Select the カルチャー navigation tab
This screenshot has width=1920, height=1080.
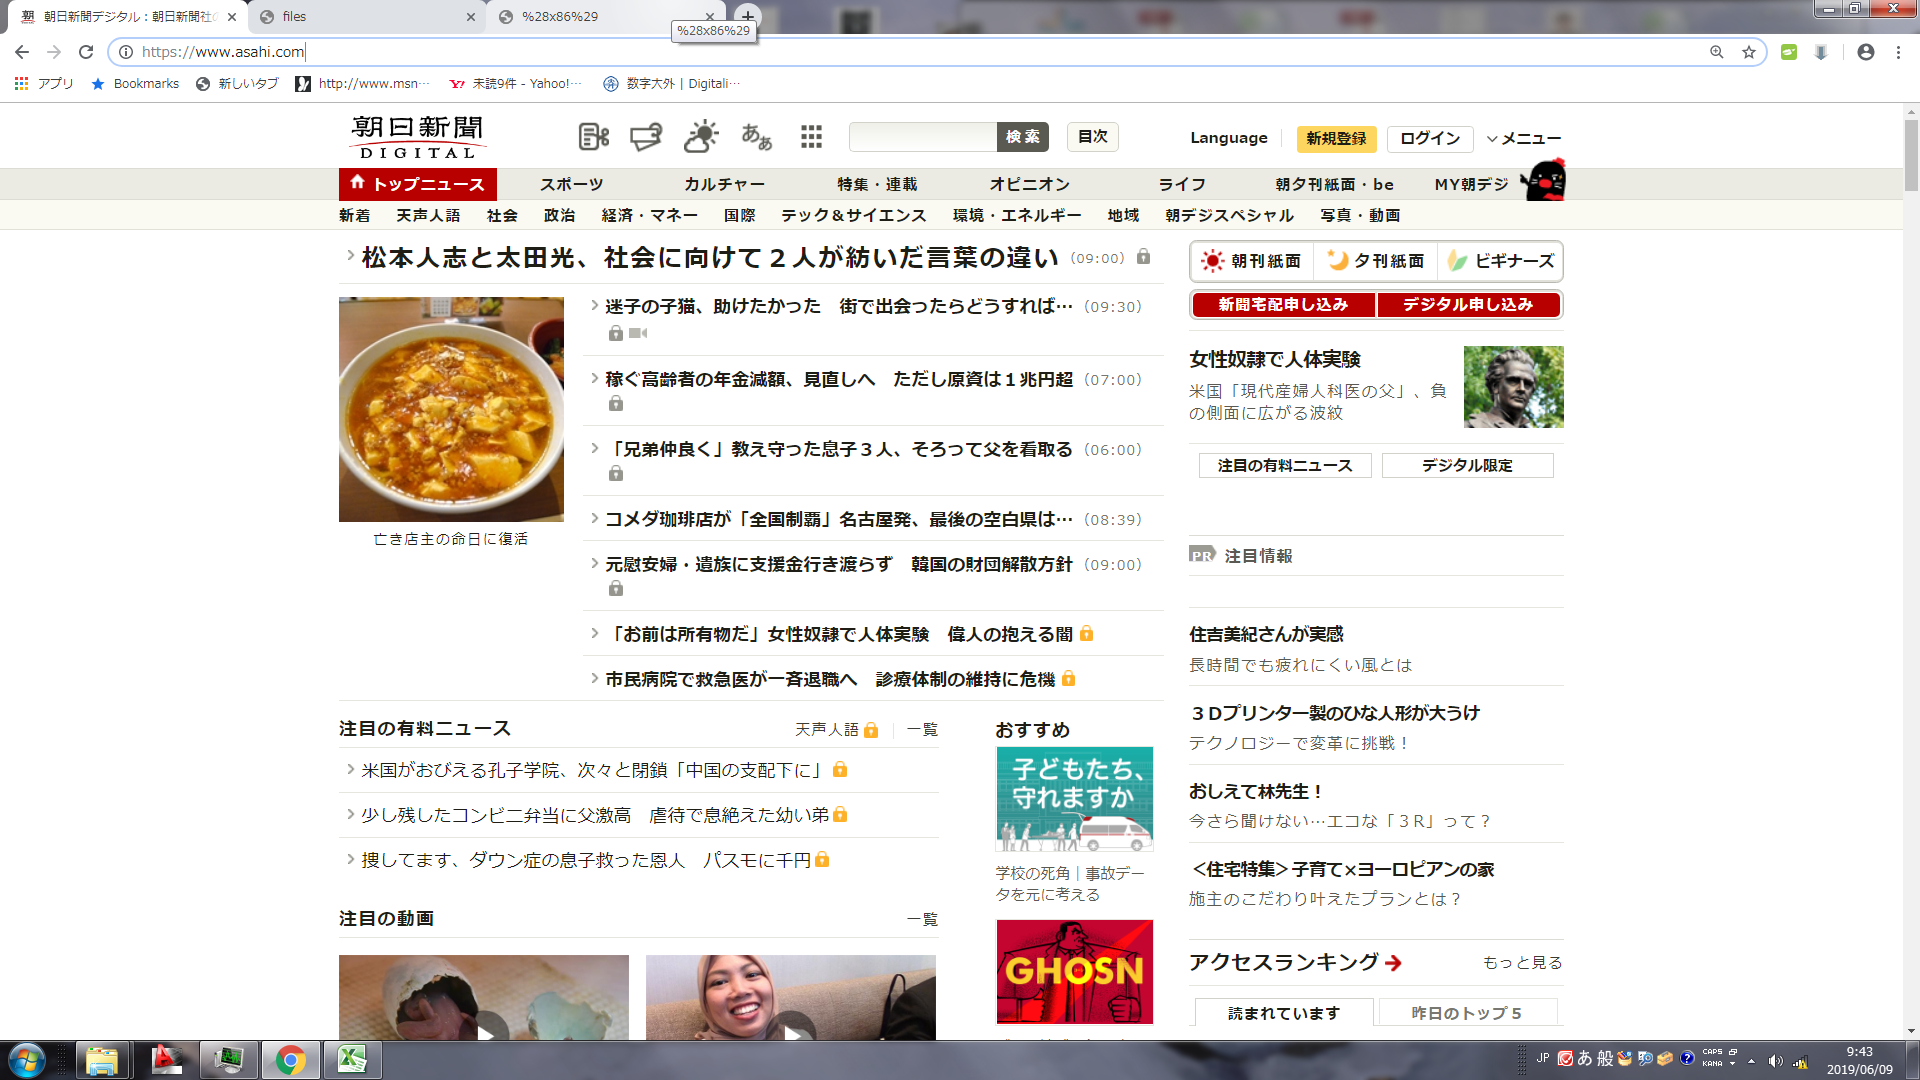point(724,184)
